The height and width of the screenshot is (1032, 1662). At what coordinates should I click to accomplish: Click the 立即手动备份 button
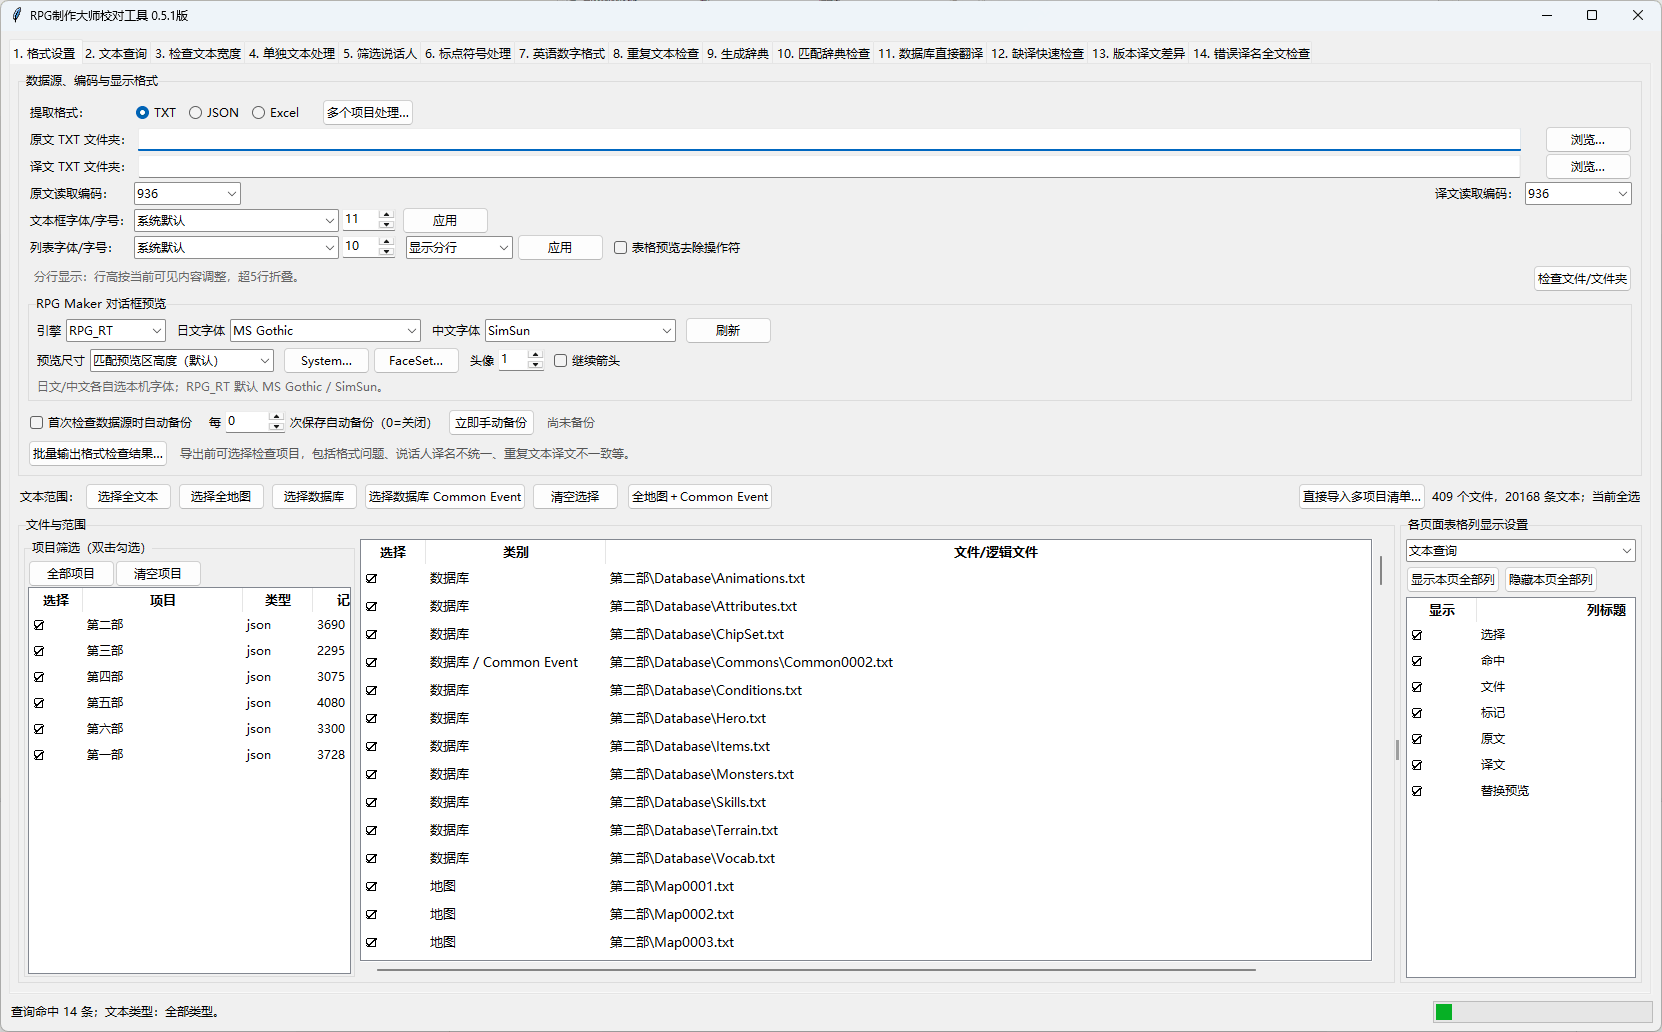click(x=491, y=423)
